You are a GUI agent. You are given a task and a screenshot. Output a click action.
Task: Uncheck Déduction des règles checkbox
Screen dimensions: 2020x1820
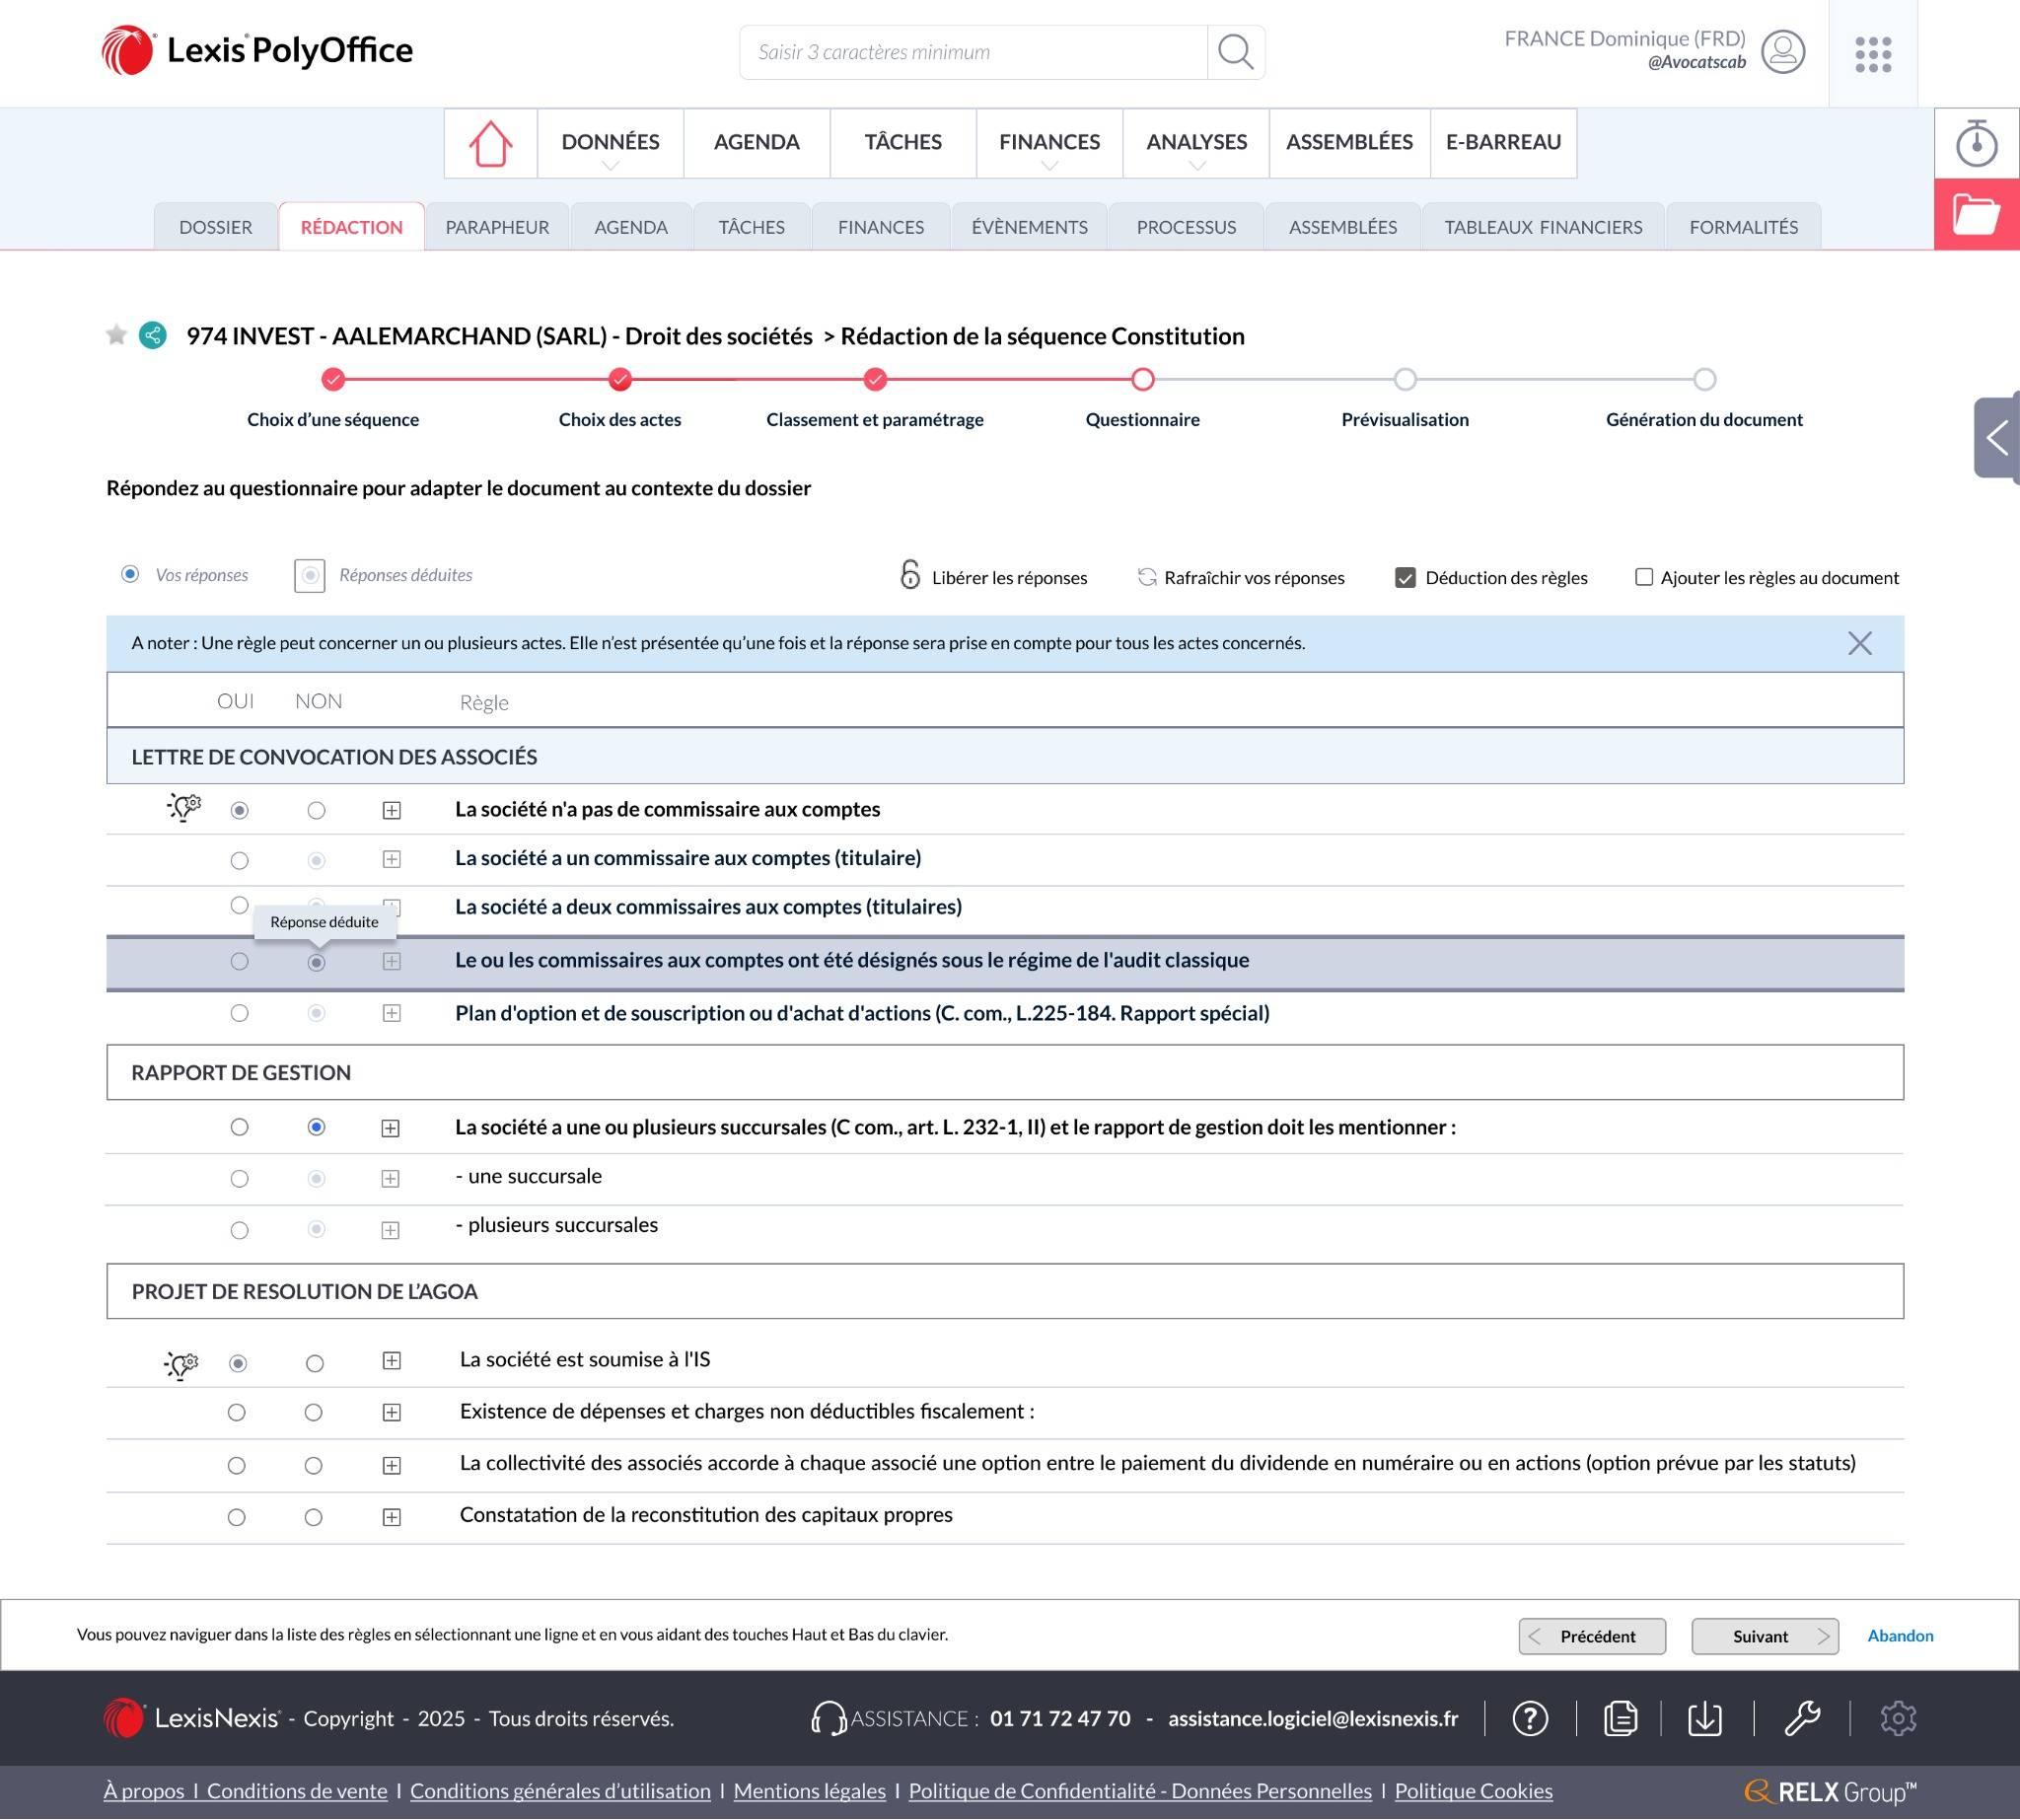[1405, 578]
